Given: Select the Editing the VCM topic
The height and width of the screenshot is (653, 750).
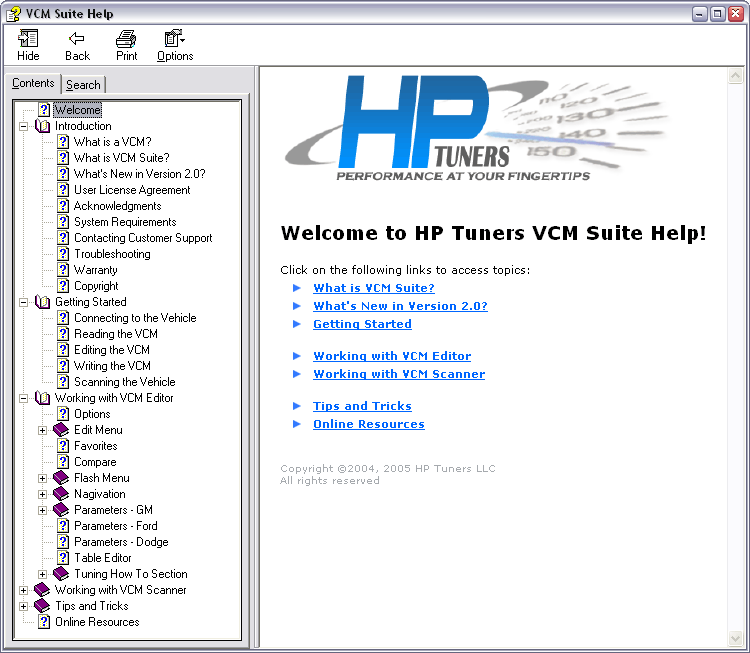Looking at the screenshot, I should (111, 350).
